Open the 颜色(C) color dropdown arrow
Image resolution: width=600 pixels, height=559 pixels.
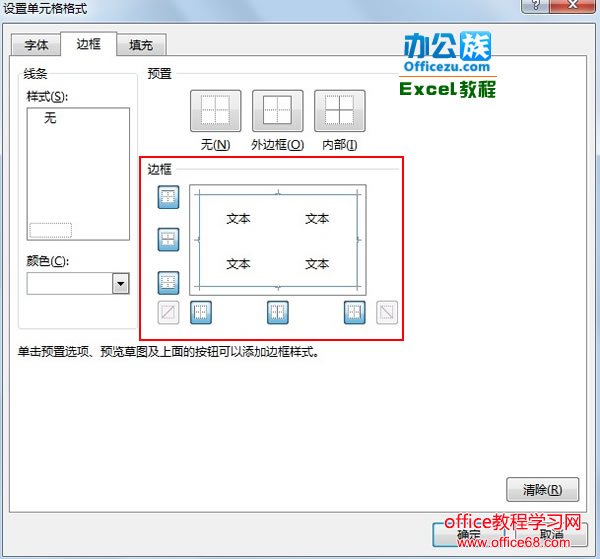[x=121, y=284]
